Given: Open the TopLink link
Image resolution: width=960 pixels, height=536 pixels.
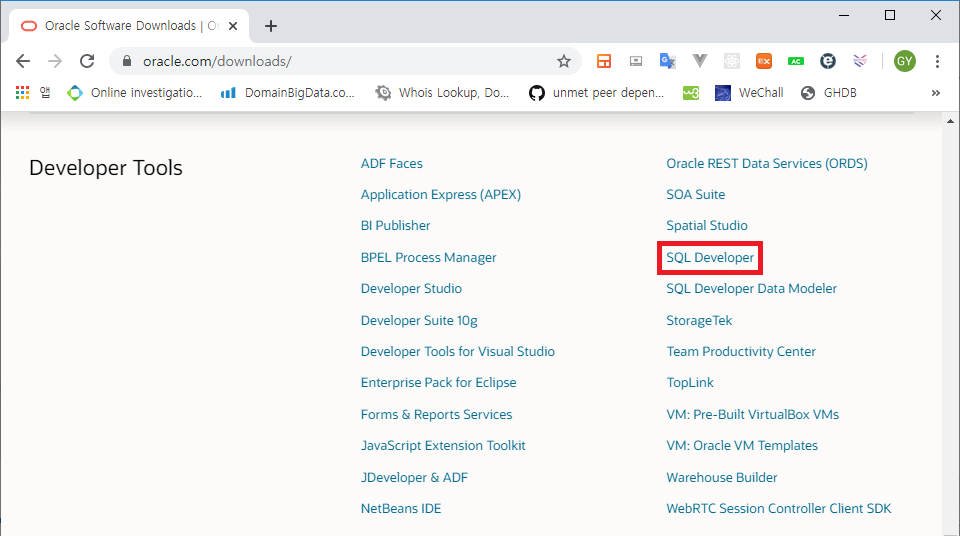Looking at the screenshot, I should tap(690, 383).
